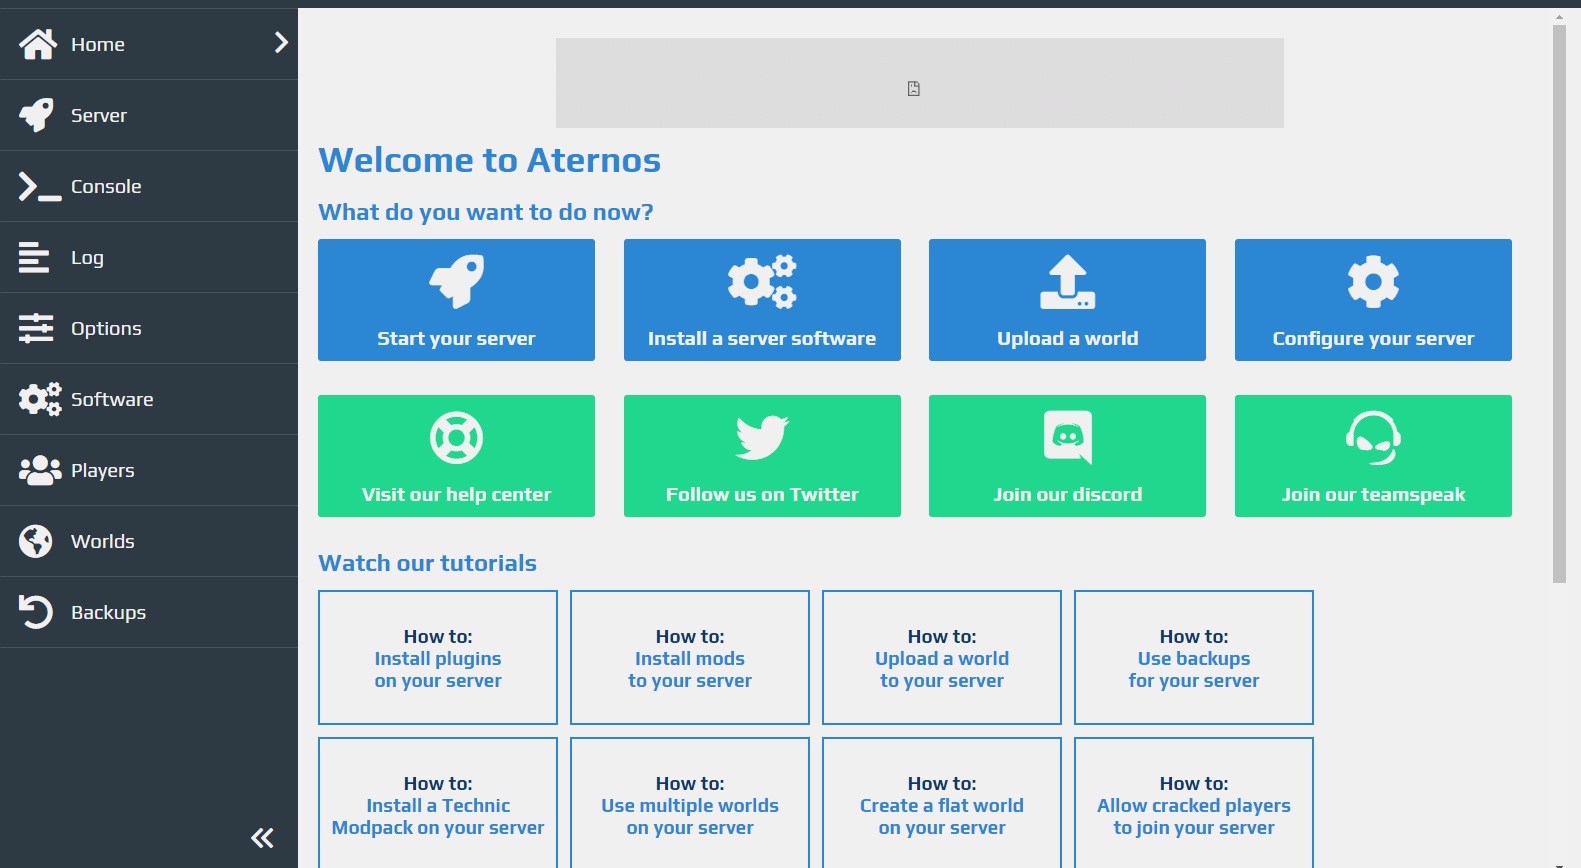Open tutorial Install mods to your server
1581x868 pixels.
pos(690,658)
